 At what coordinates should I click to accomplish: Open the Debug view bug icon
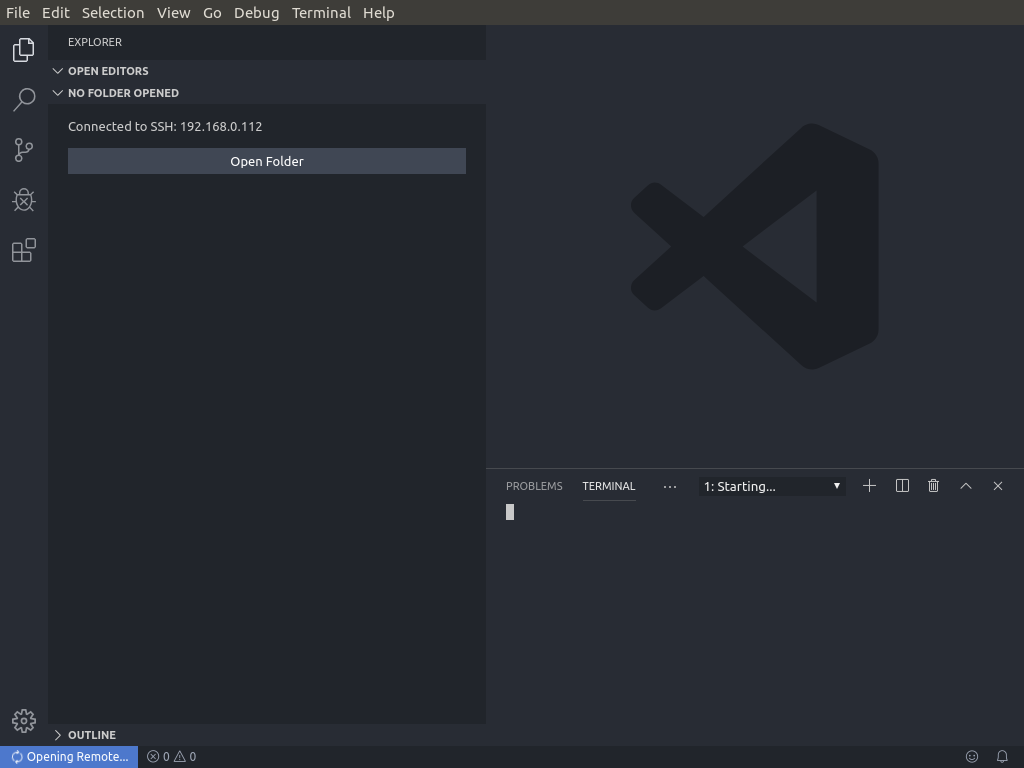click(24, 200)
